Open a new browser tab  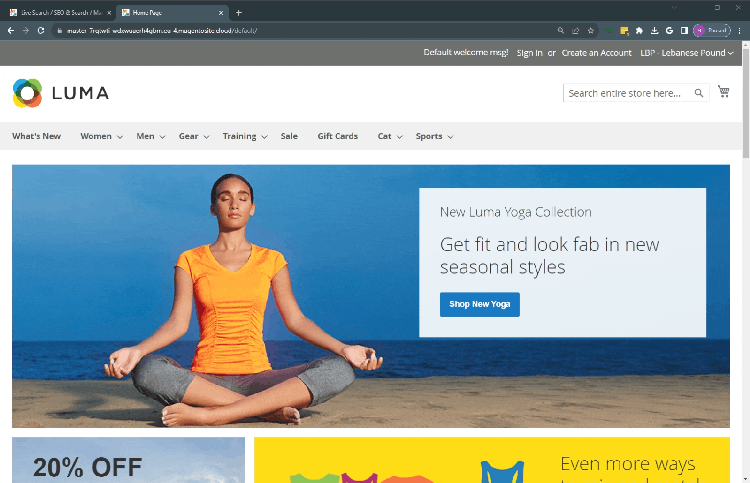[x=238, y=12]
